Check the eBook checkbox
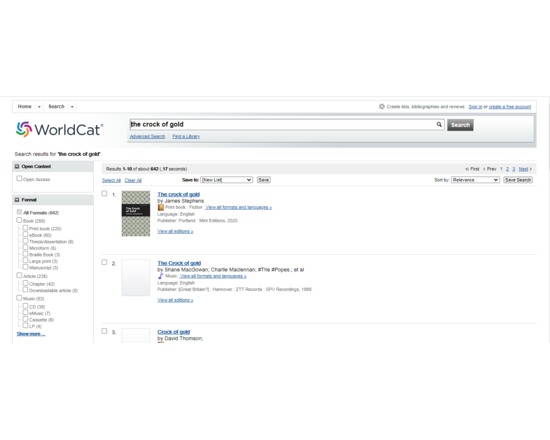Screen dimensions: 550x440 click(x=25, y=234)
